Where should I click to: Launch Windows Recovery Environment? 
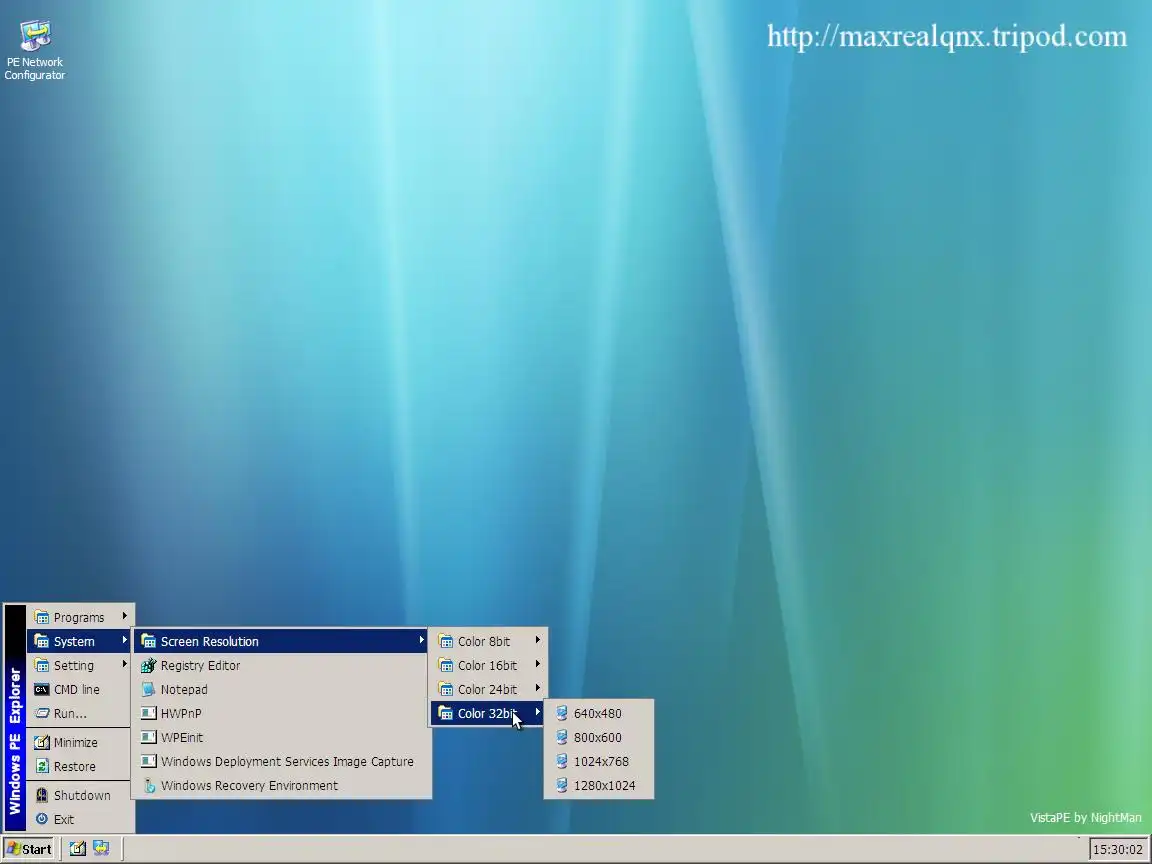(281, 785)
